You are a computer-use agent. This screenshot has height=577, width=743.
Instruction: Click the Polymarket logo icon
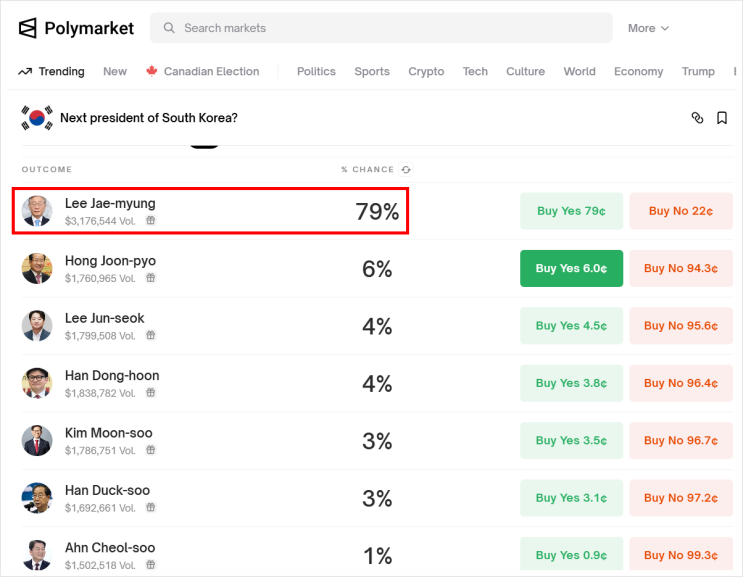tap(27, 28)
